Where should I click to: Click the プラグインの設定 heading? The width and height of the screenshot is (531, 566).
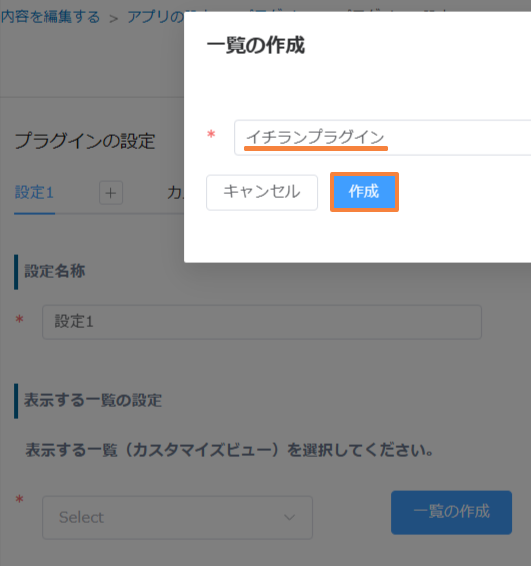[x=85, y=141]
